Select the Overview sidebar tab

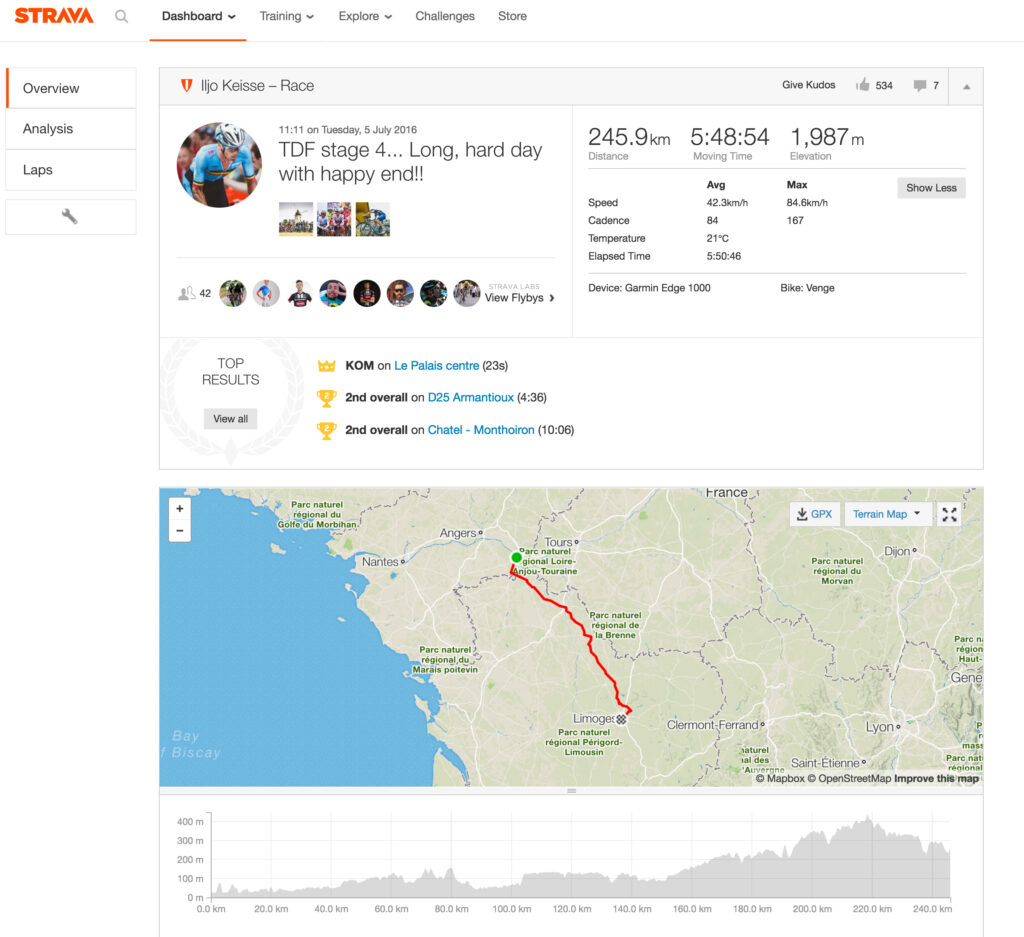click(72, 88)
